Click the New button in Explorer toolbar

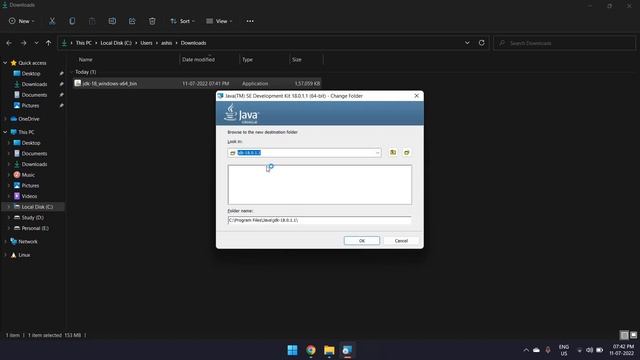[22, 21]
